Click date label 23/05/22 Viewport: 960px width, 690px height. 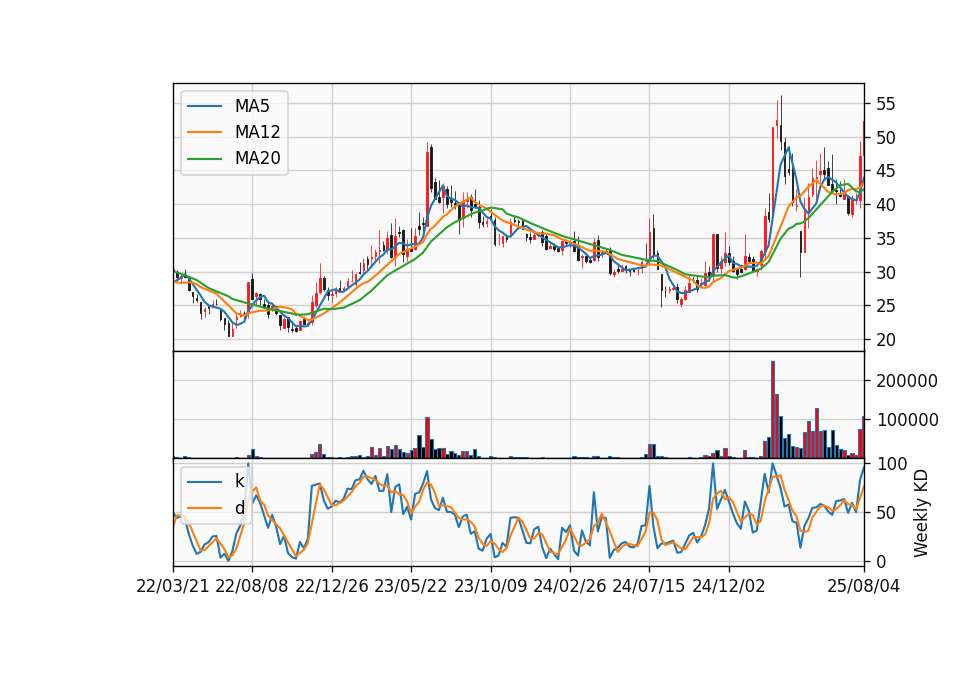pyautogui.click(x=411, y=586)
